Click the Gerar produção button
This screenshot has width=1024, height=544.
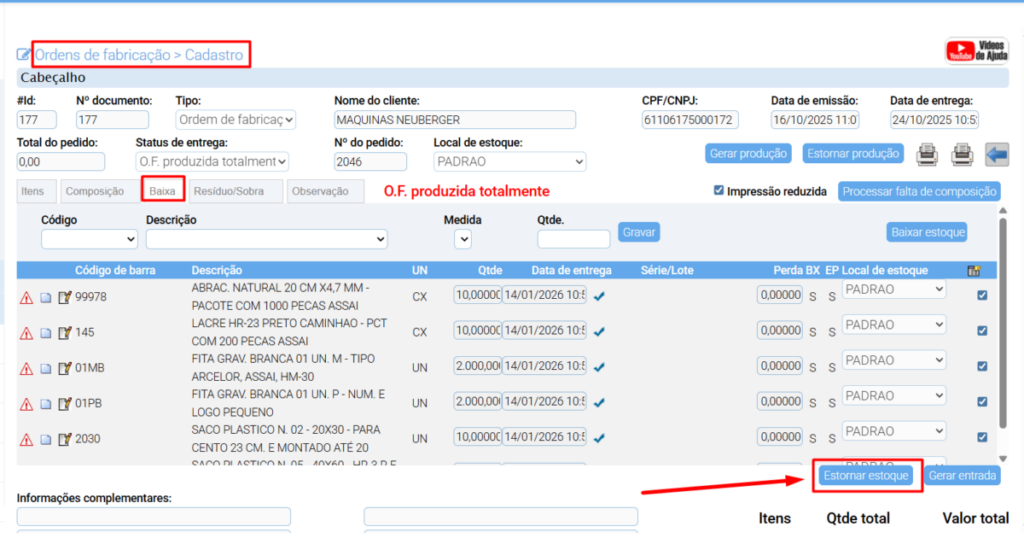click(x=748, y=153)
